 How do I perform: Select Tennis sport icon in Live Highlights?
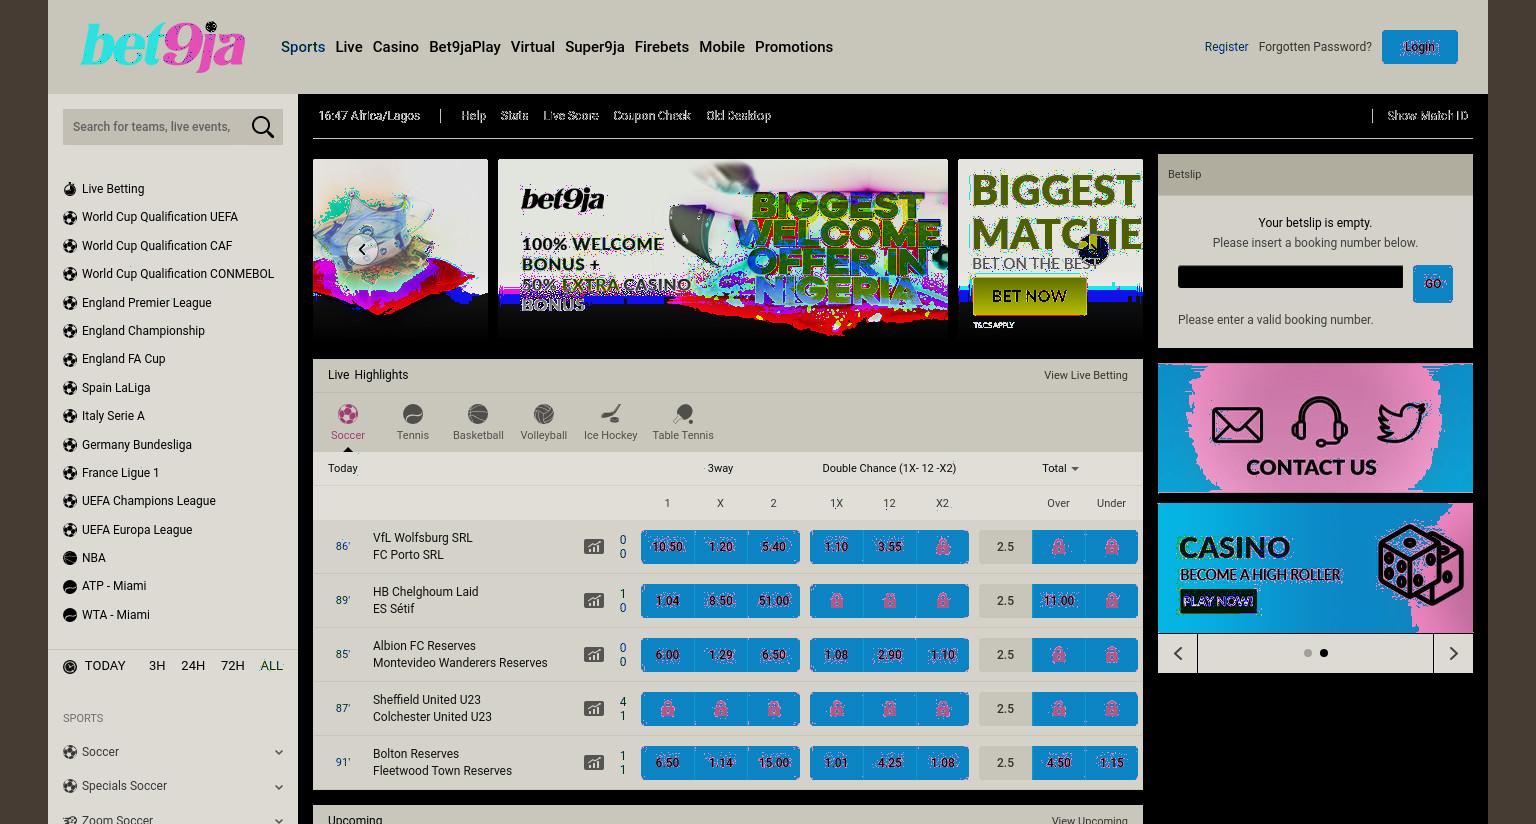pos(412,414)
